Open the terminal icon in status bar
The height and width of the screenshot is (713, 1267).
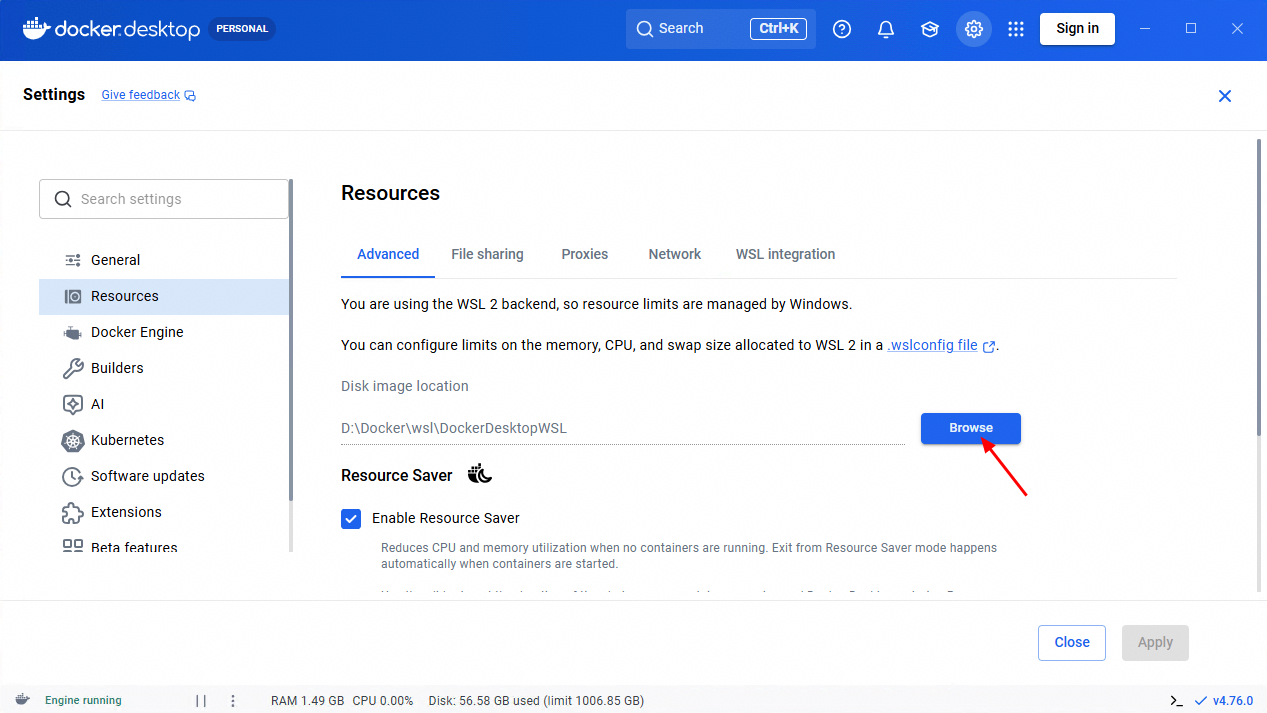point(1177,701)
